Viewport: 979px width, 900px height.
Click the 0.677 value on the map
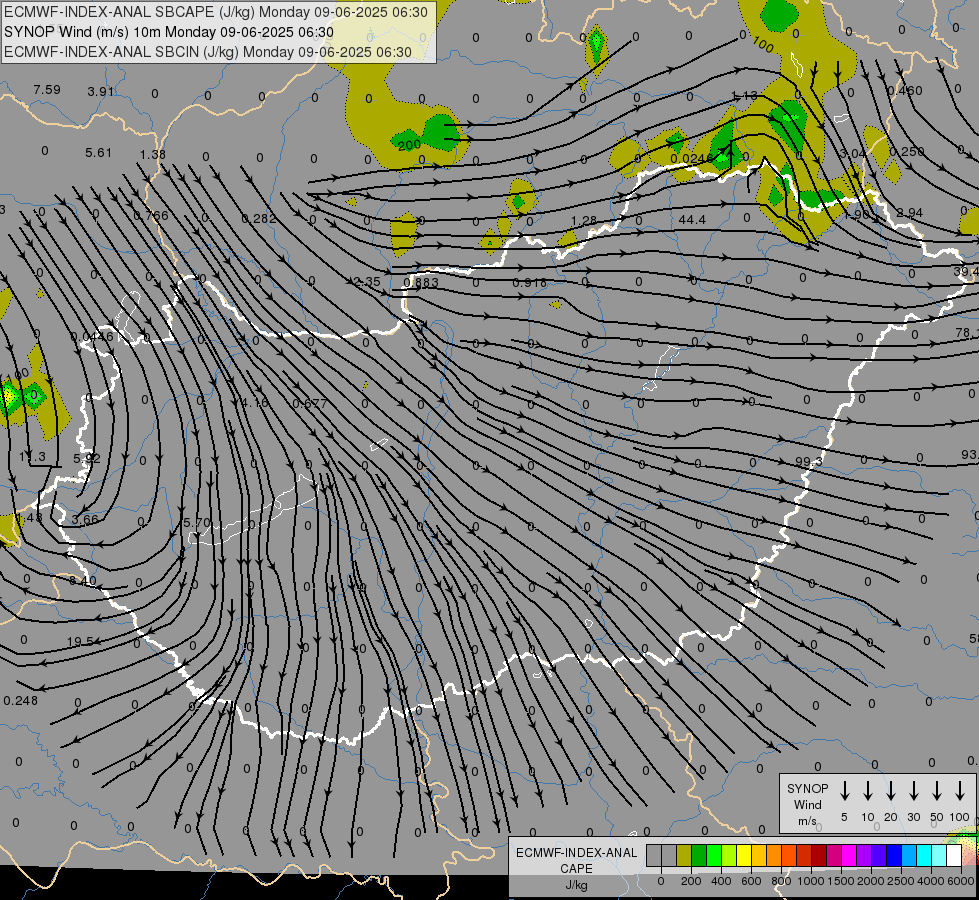click(310, 403)
